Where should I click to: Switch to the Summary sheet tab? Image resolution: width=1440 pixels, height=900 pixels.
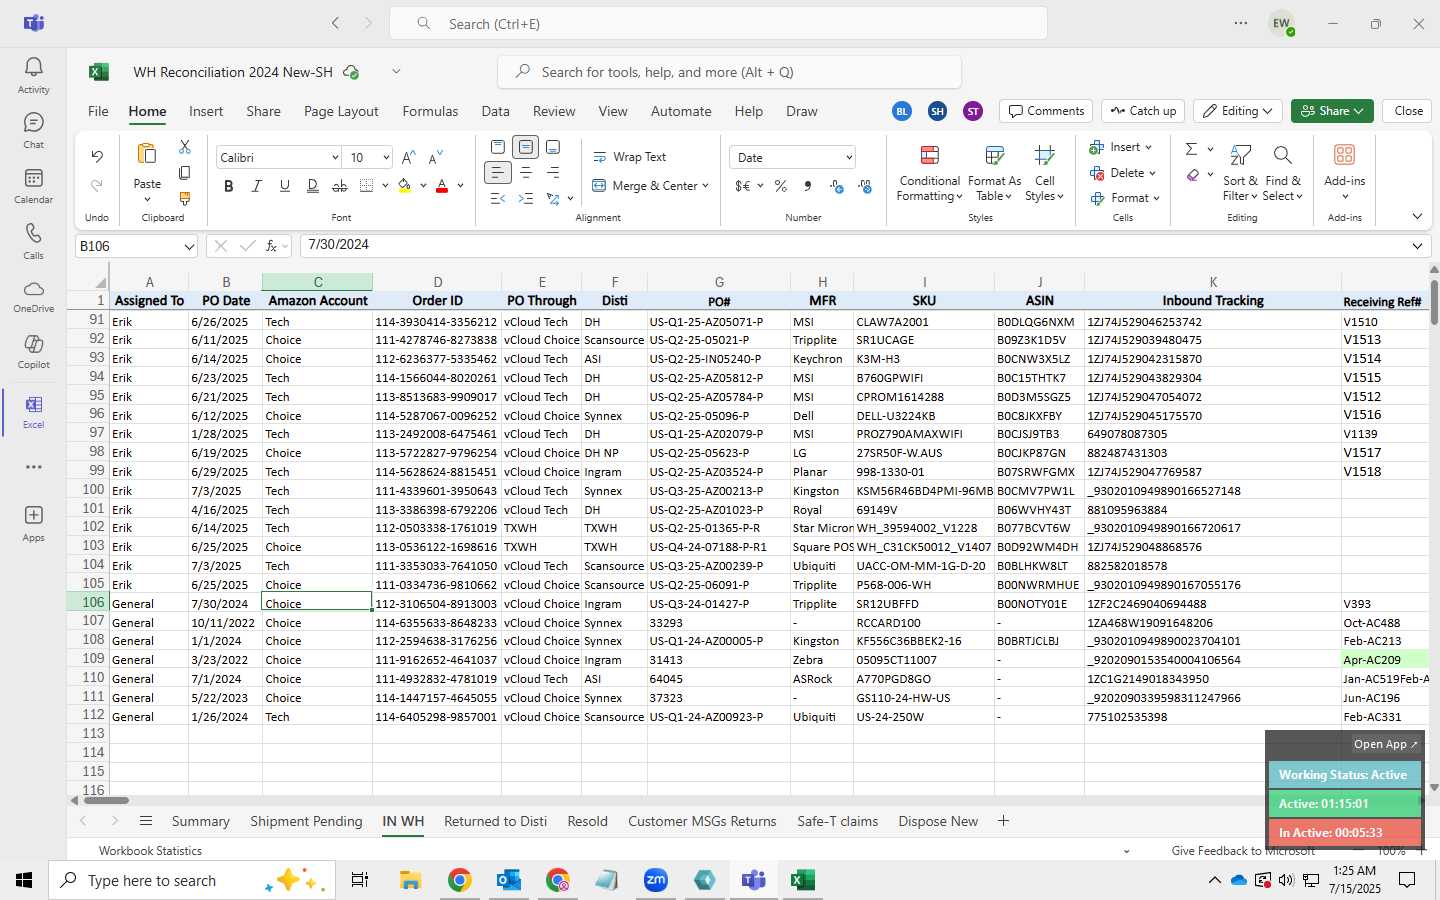[200, 821]
